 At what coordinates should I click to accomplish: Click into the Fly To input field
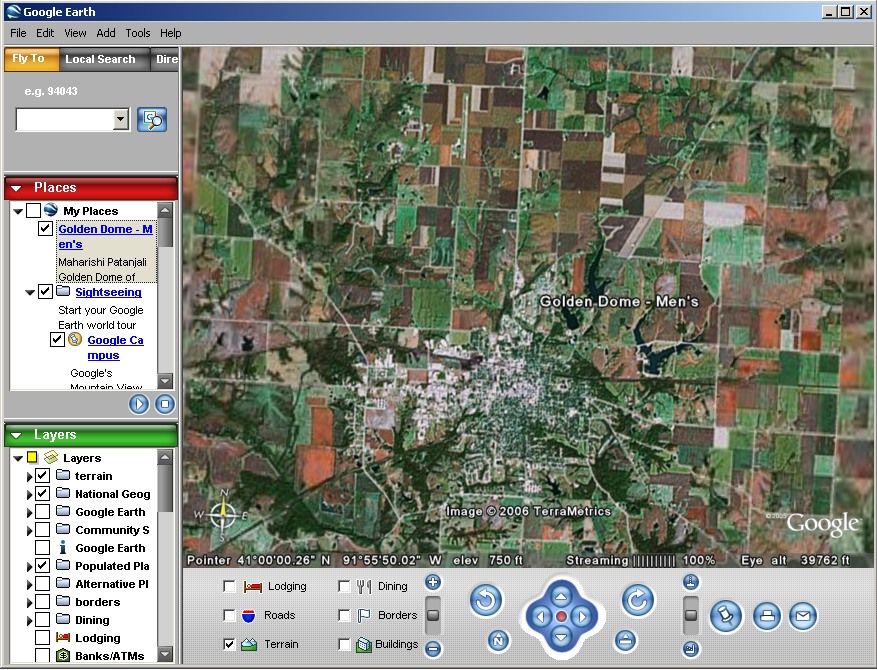pyautogui.click(x=65, y=119)
